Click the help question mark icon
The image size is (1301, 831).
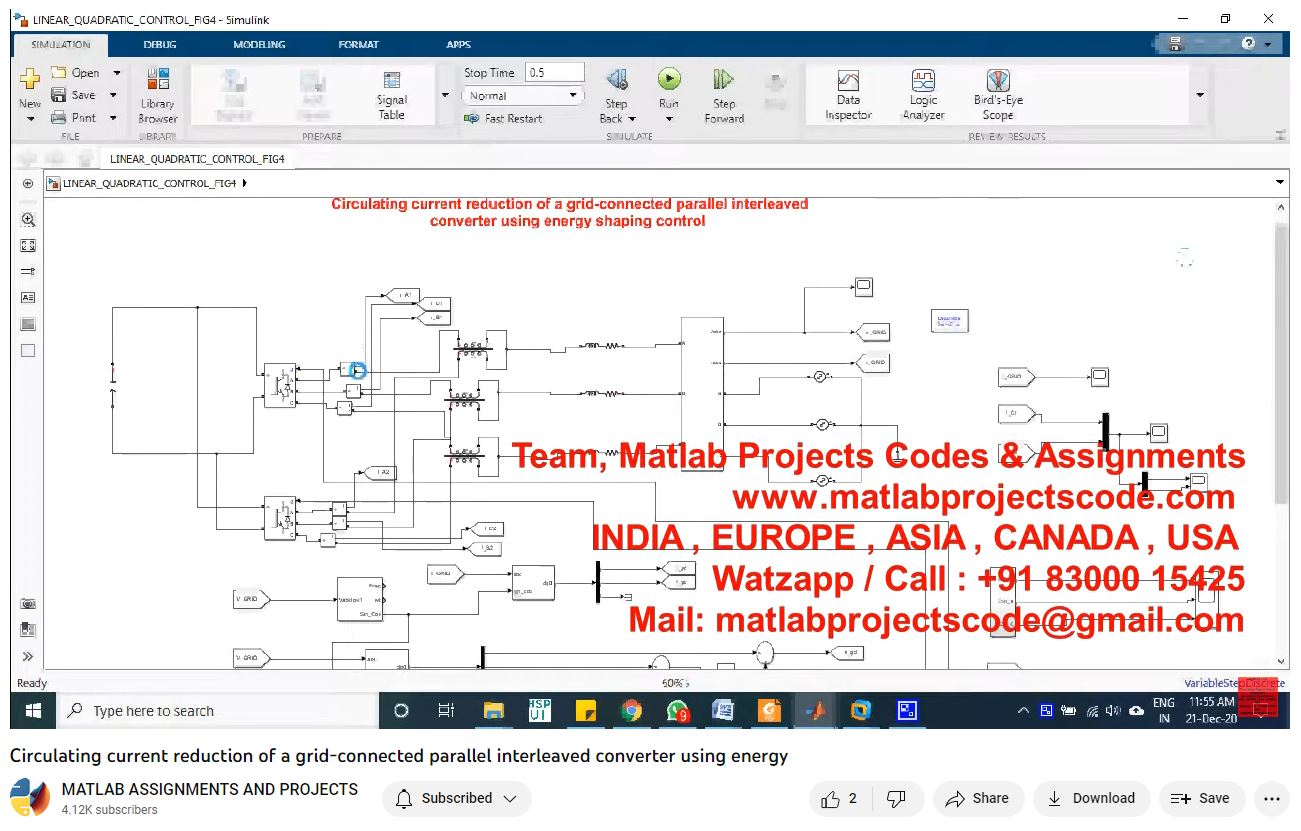[1248, 44]
